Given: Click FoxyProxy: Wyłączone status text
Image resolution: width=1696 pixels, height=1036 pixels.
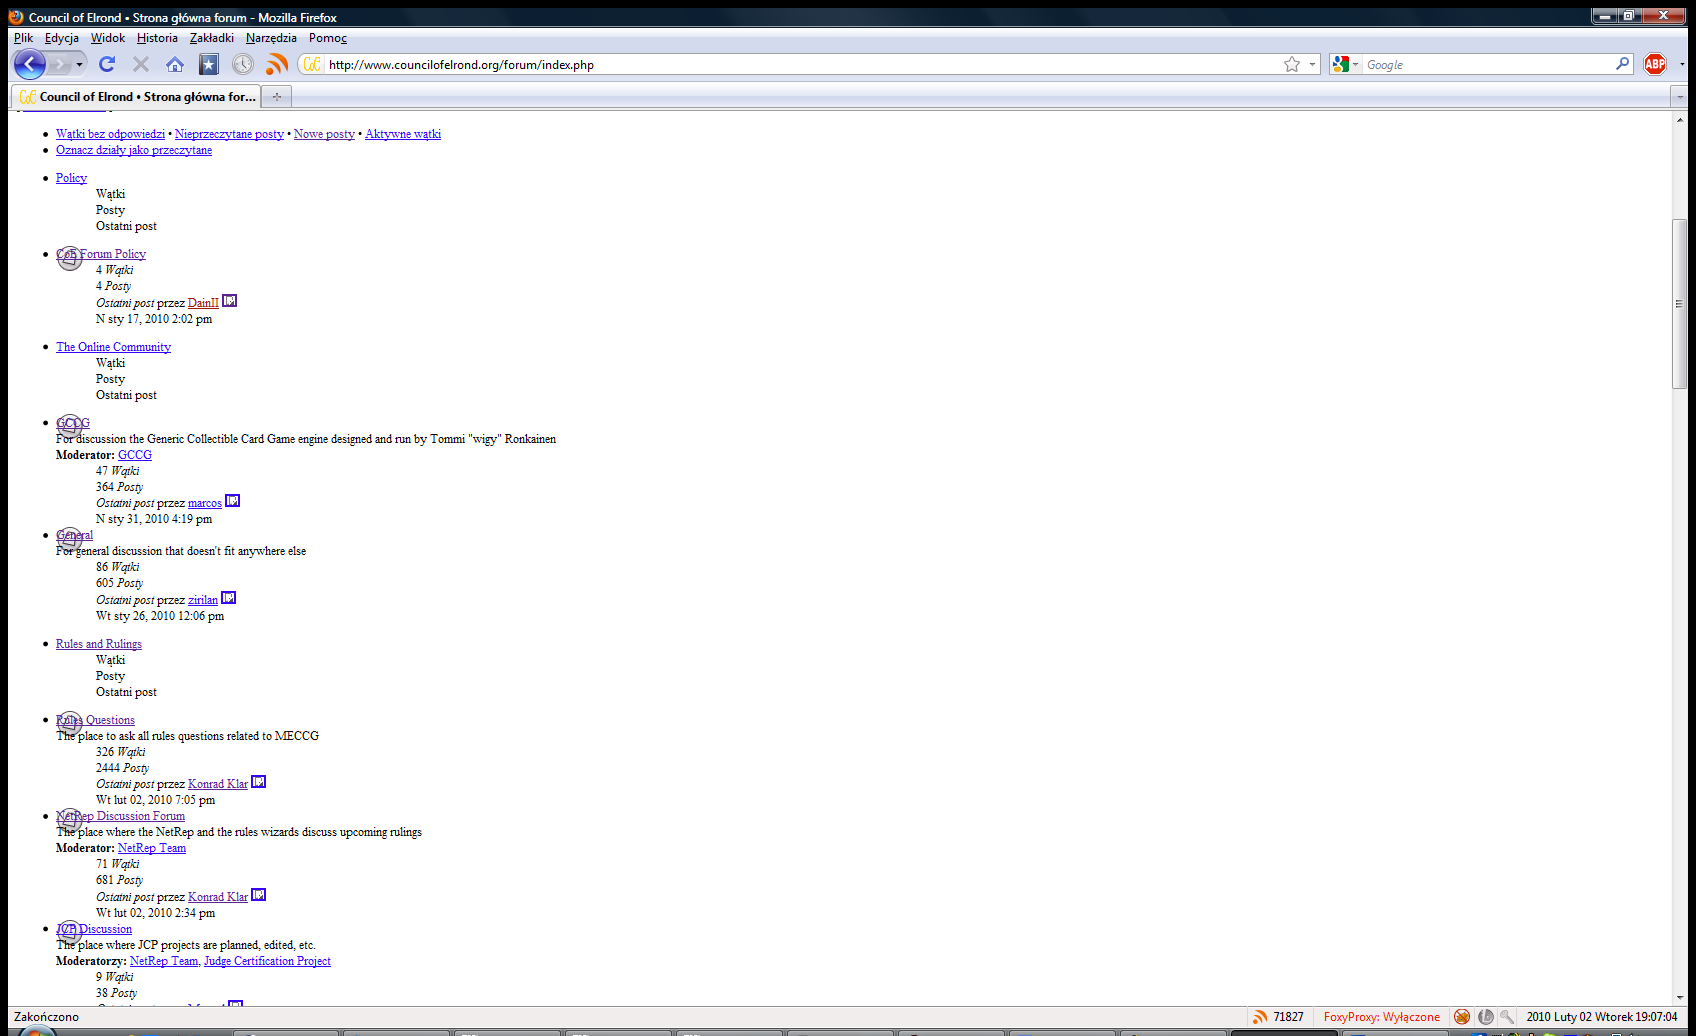Looking at the screenshot, I should (1381, 1017).
